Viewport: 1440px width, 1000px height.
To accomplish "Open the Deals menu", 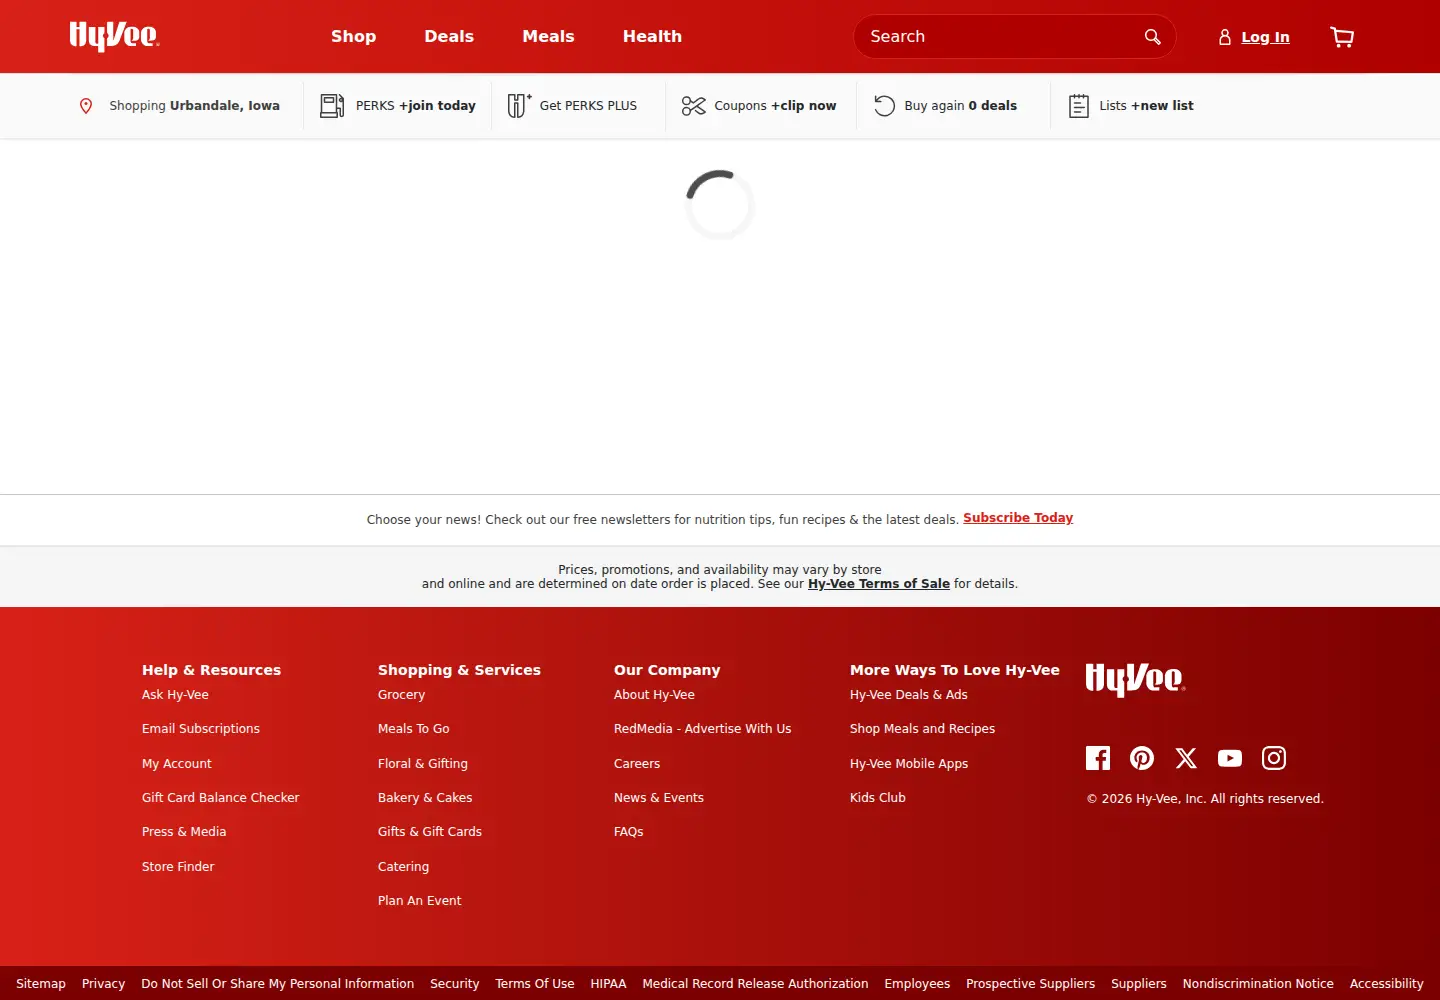I will click(449, 36).
